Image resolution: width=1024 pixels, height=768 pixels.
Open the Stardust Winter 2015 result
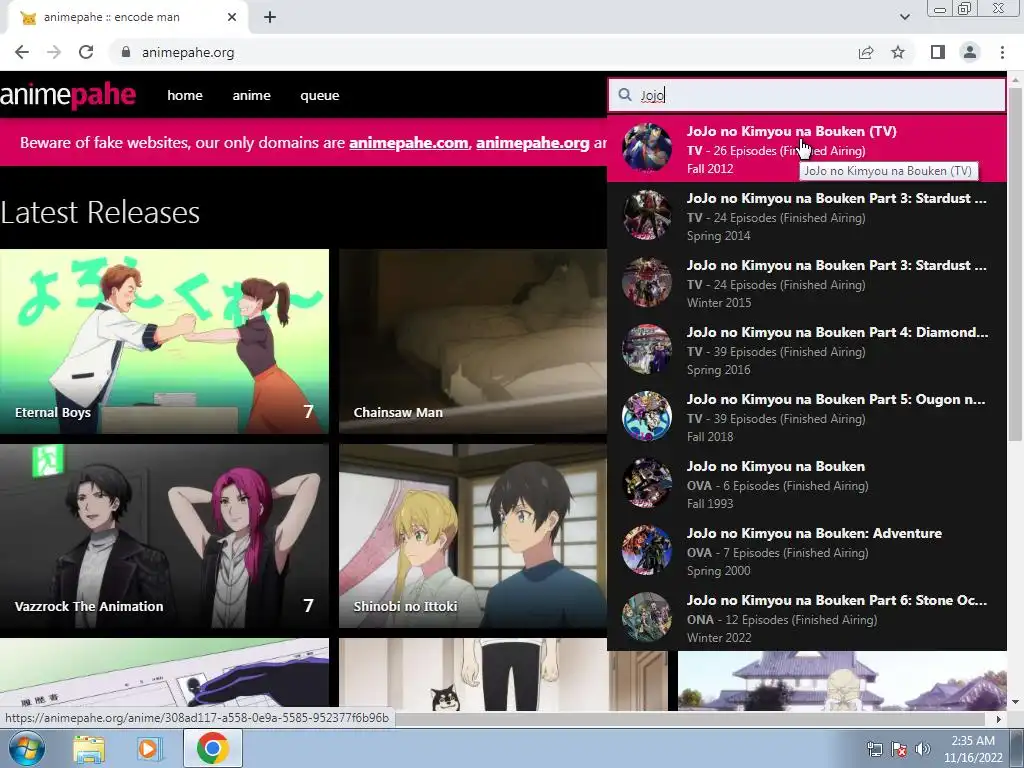(807, 283)
